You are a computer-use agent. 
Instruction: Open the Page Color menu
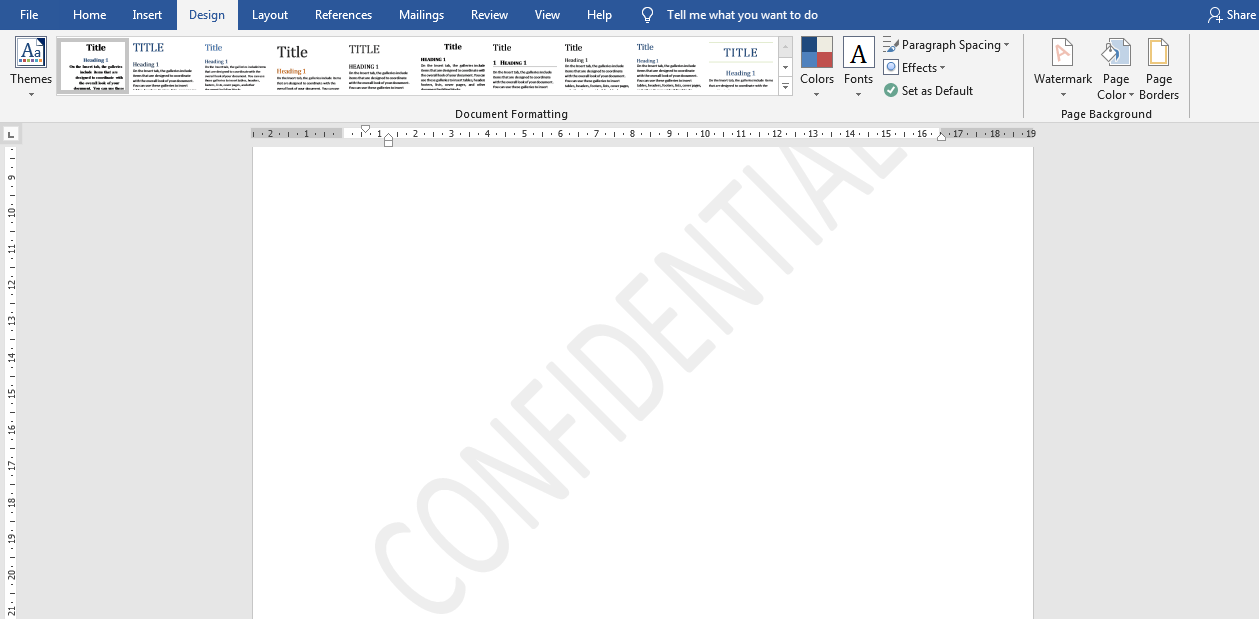[1116, 67]
